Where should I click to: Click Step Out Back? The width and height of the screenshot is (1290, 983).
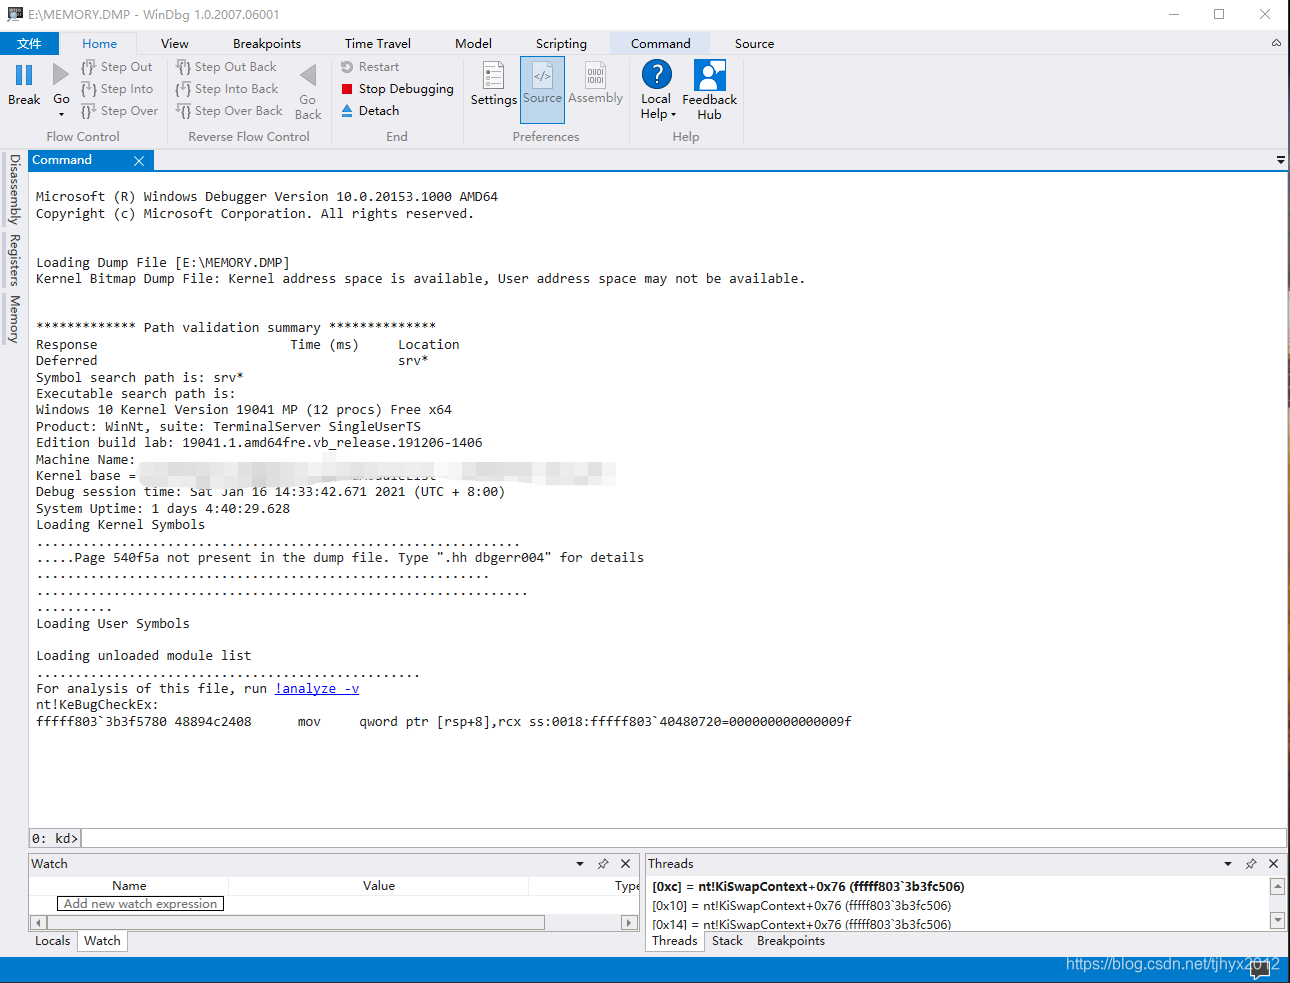tap(227, 67)
